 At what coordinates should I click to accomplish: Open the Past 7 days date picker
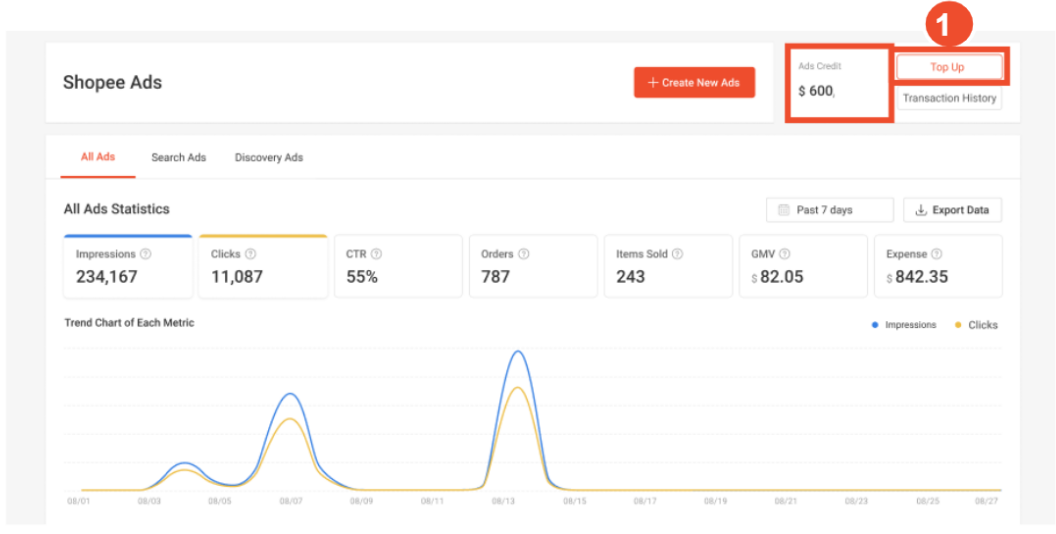[830, 210]
